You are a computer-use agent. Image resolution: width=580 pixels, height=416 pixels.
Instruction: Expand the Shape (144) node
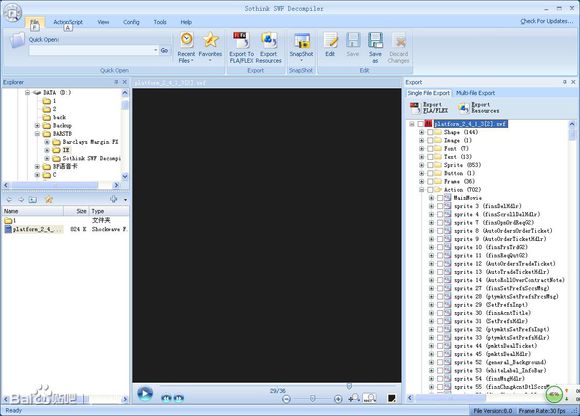point(421,132)
